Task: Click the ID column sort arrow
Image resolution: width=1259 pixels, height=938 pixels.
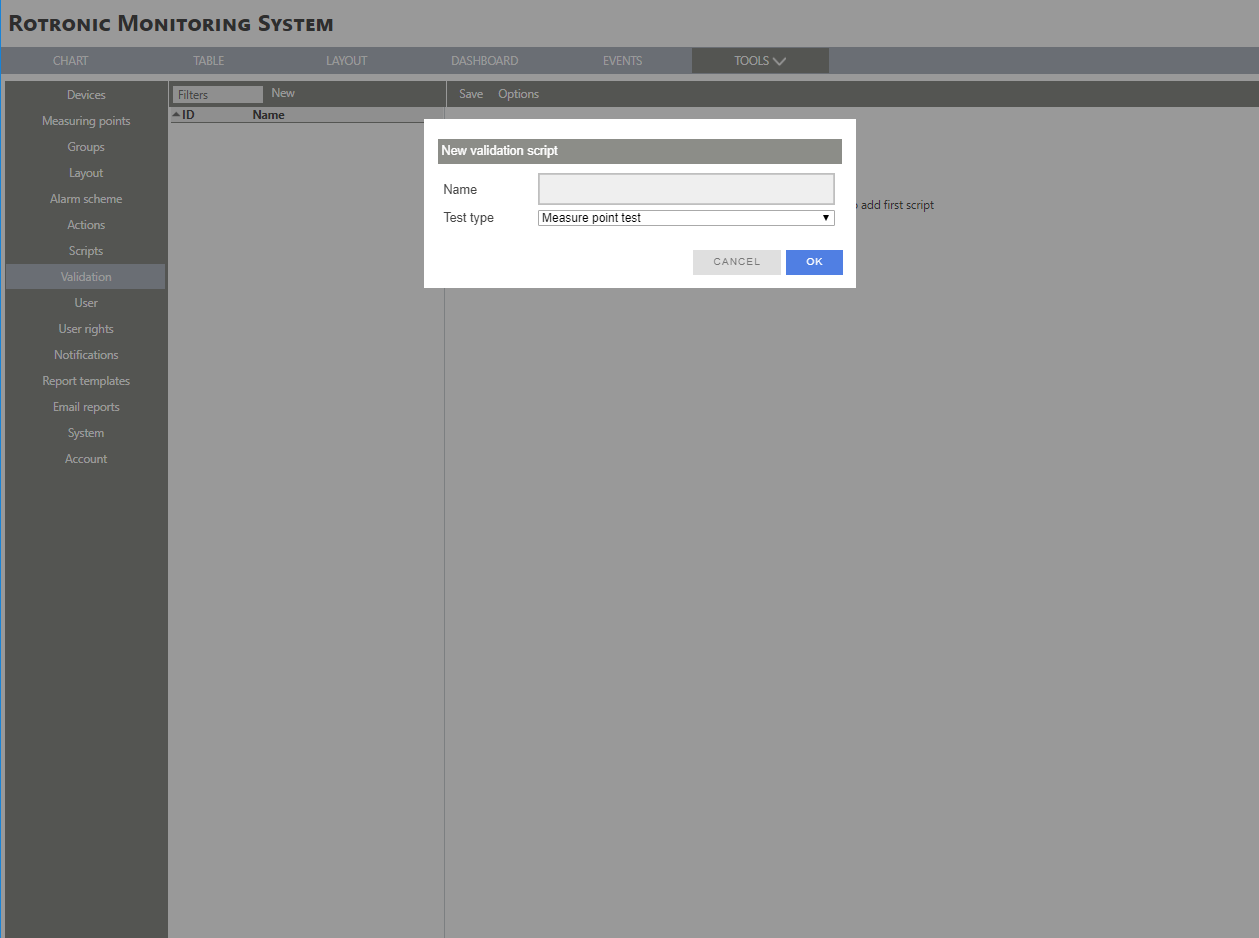Action: pos(176,115)
